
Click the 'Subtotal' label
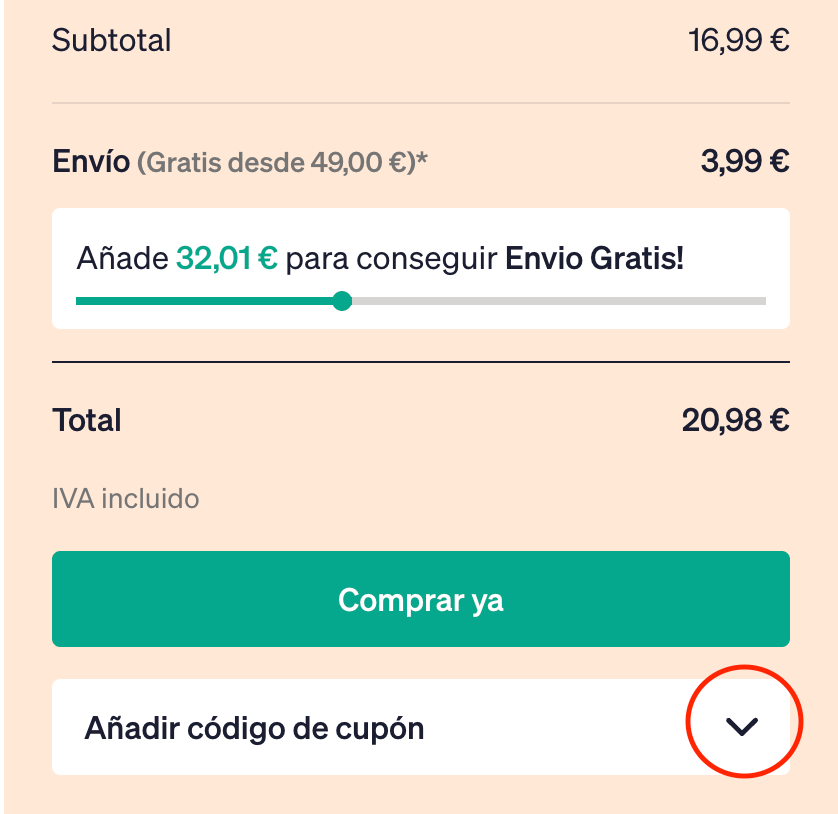pyautogui.click(x=111, y=40)
